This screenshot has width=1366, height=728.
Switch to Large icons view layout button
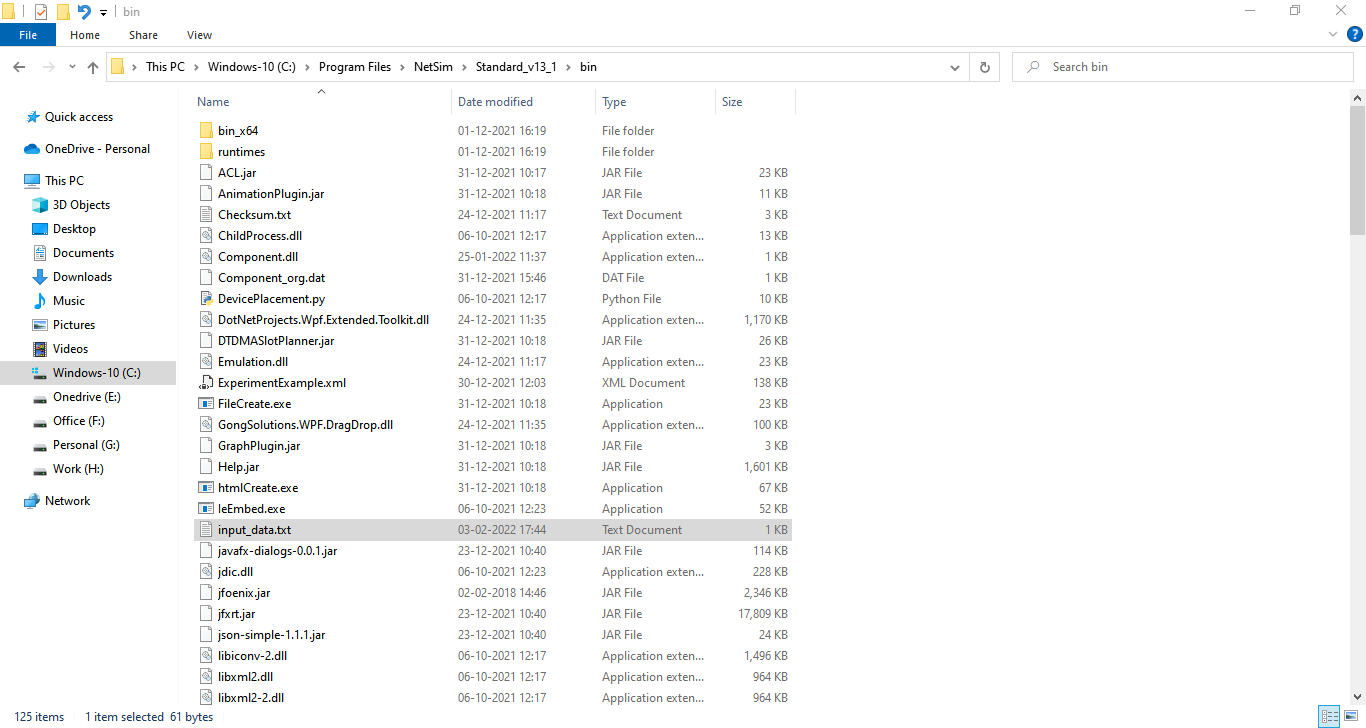click(x=1351, y=716)
